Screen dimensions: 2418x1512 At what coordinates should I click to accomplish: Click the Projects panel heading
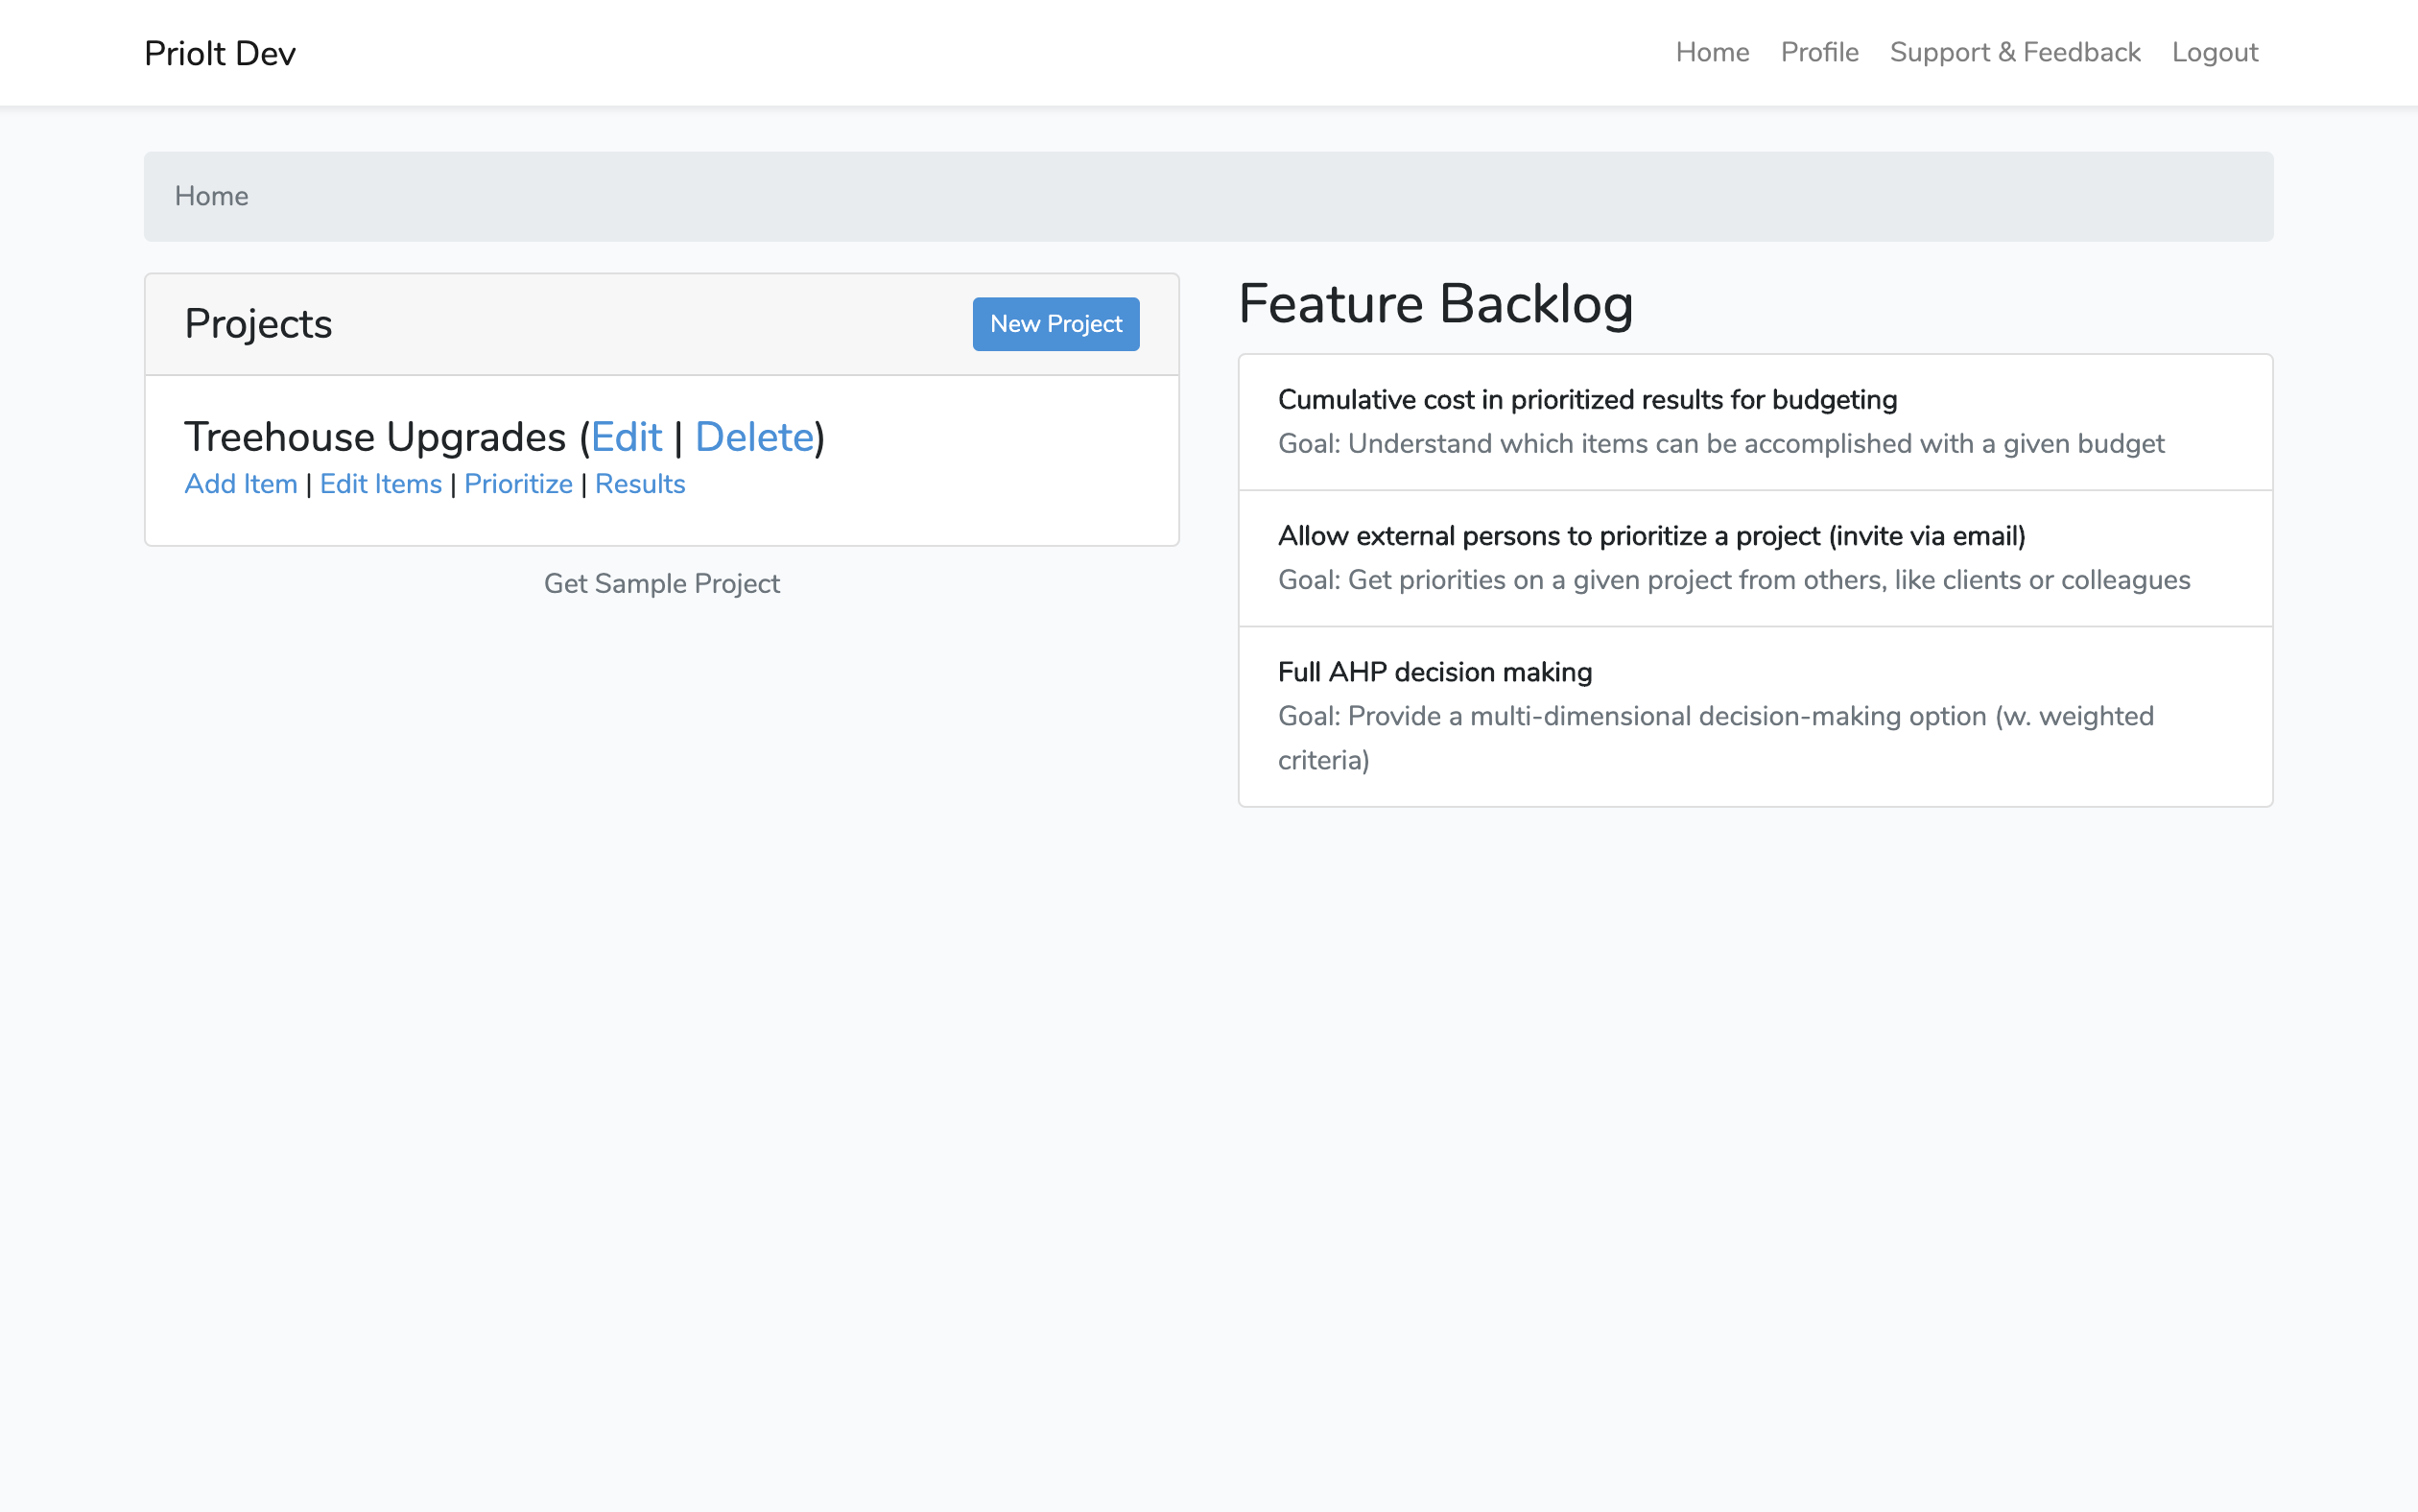click(258, 324)
